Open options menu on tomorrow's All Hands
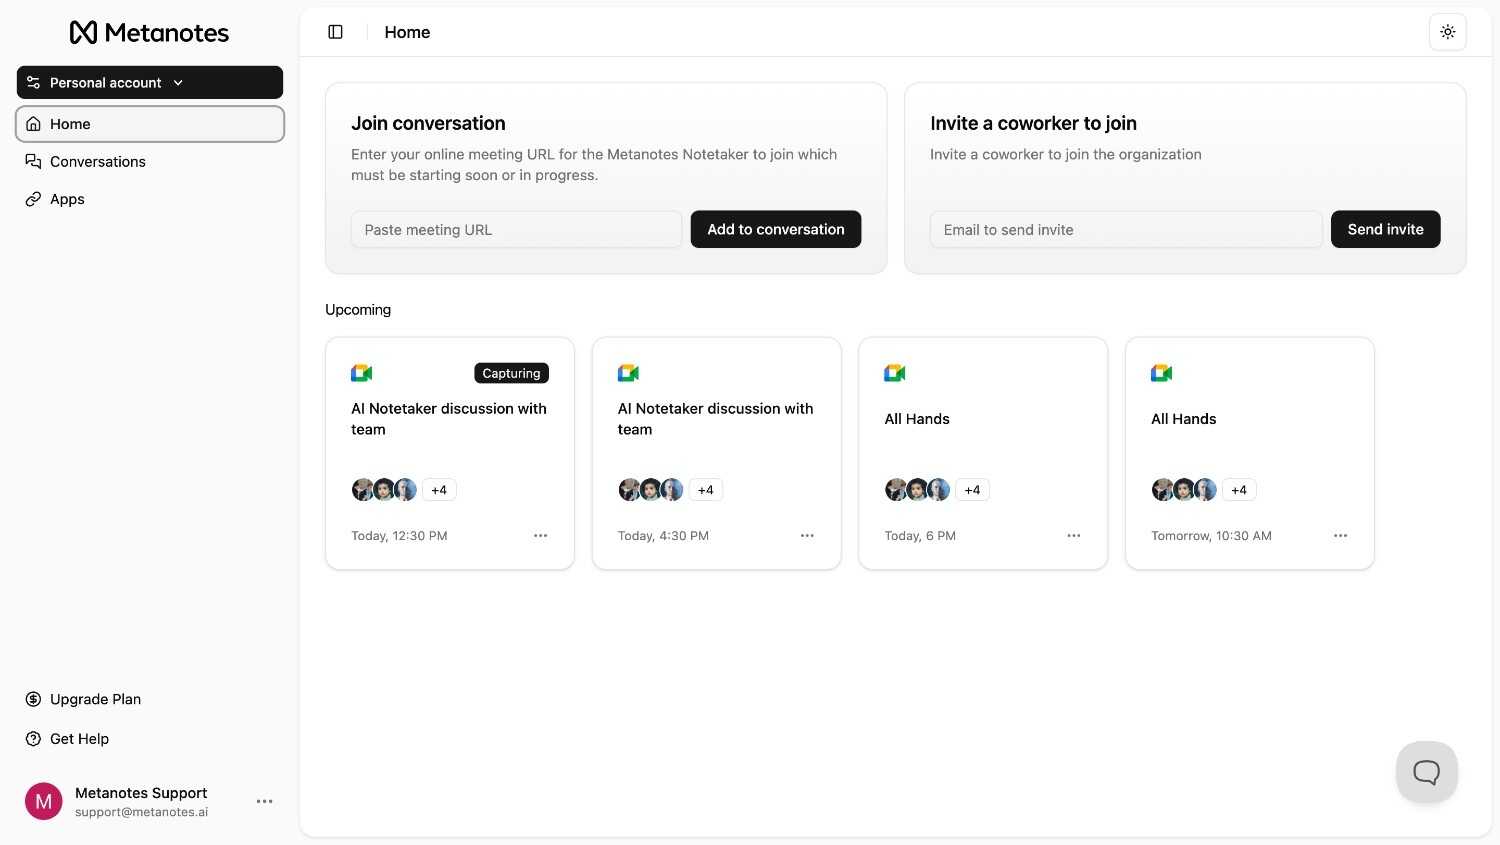The image size is (1500, 845). [x=1340, y=535]
